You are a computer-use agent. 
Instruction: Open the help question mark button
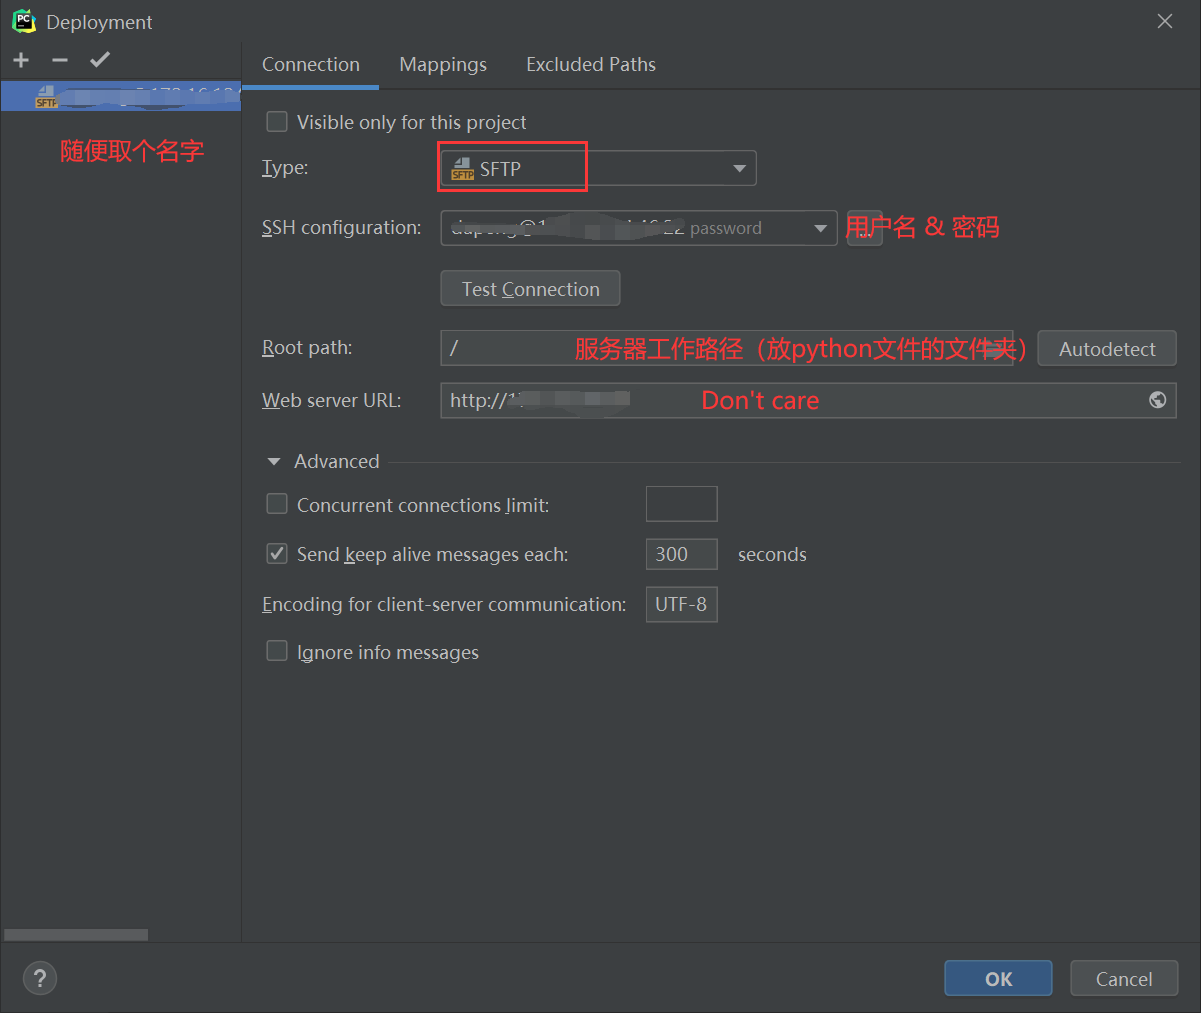tap(40, 978)
